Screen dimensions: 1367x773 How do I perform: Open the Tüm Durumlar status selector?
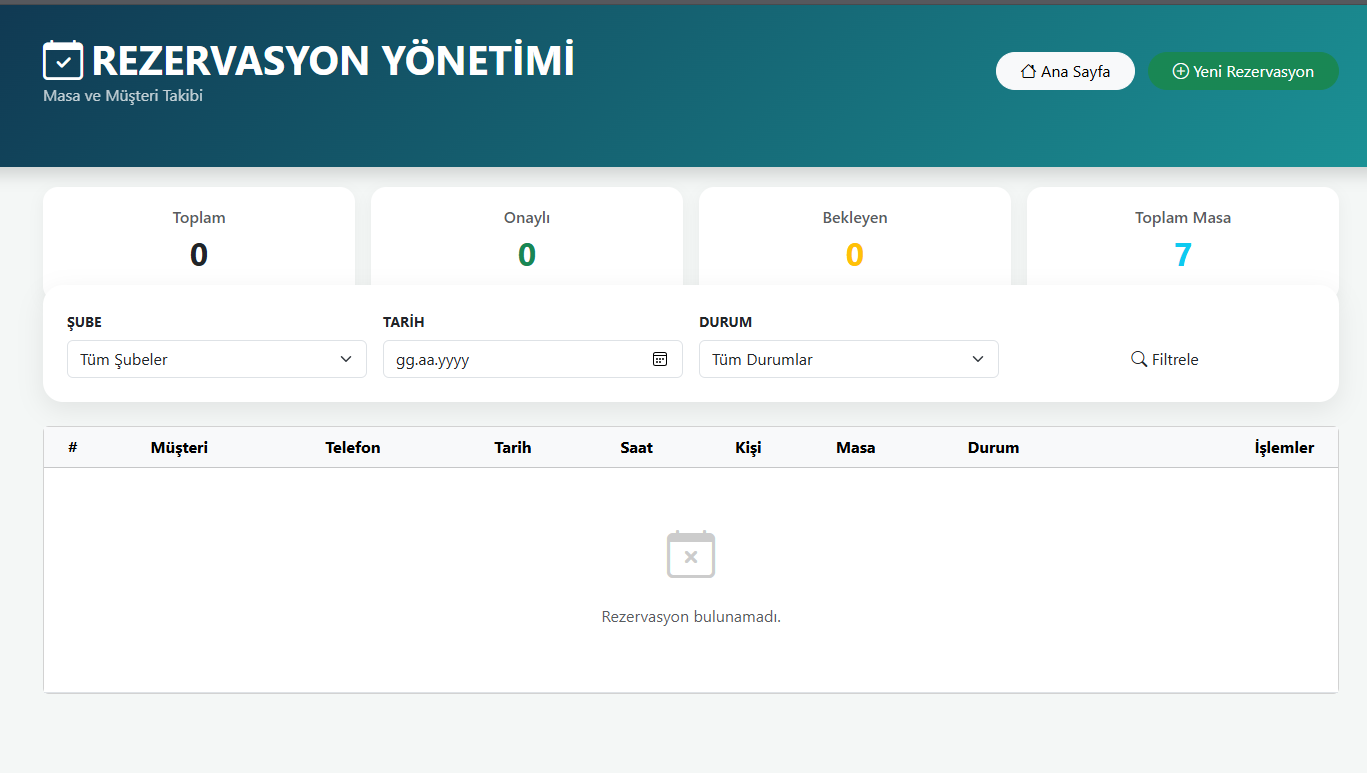click(x=848, y=358)
